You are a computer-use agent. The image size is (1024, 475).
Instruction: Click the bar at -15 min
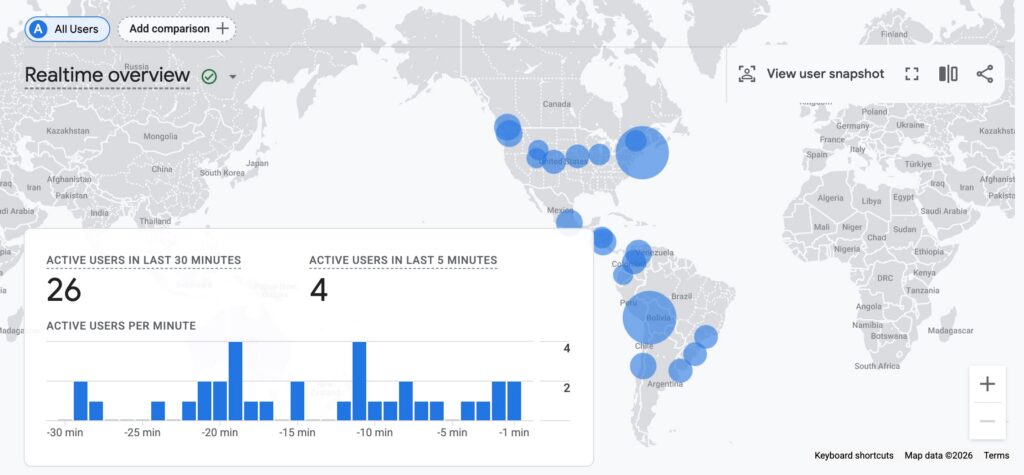[x=297, y=401]
